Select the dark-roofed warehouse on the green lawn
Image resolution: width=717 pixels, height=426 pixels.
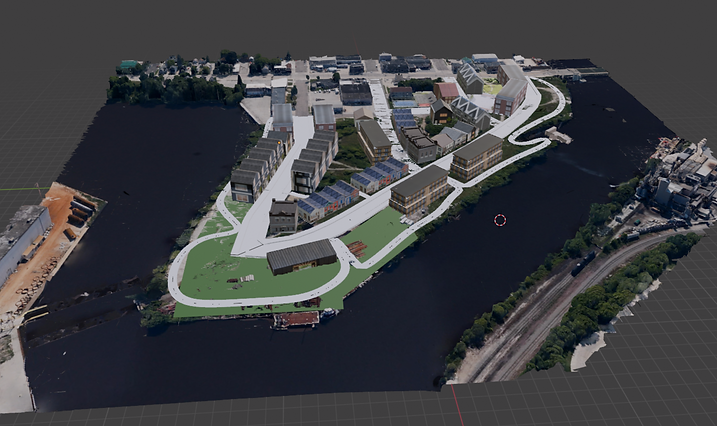(302, 257)
